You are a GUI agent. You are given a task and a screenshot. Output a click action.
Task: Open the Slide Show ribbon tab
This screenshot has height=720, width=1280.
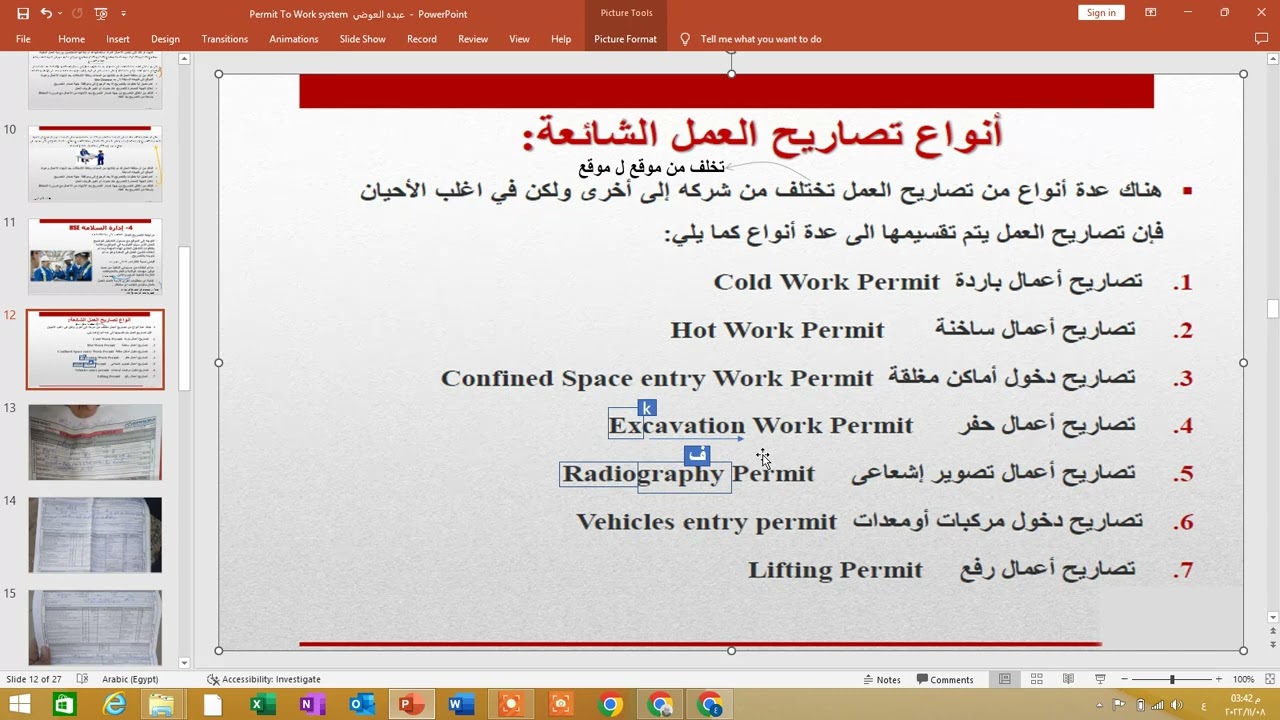click(x=362, y=39)
